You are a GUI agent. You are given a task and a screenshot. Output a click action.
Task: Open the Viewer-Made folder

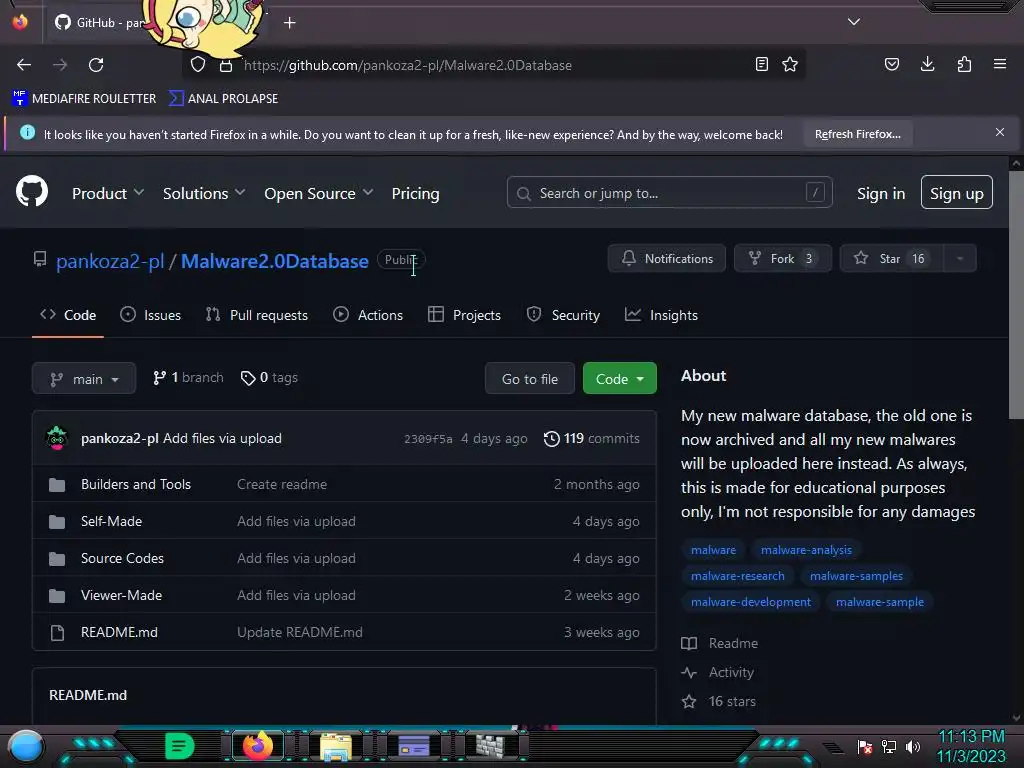[x=121, y=596]
